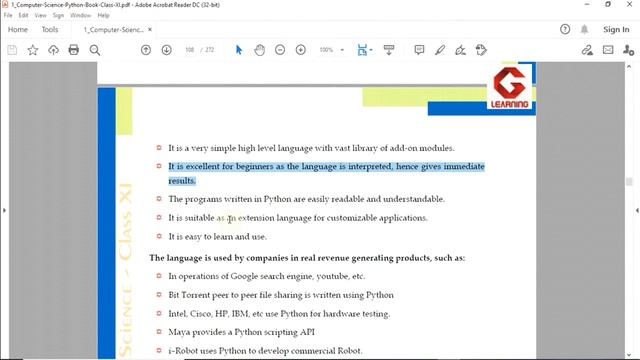Open the Sign menu
Screen dimensions: 640x360
(58, 15)
